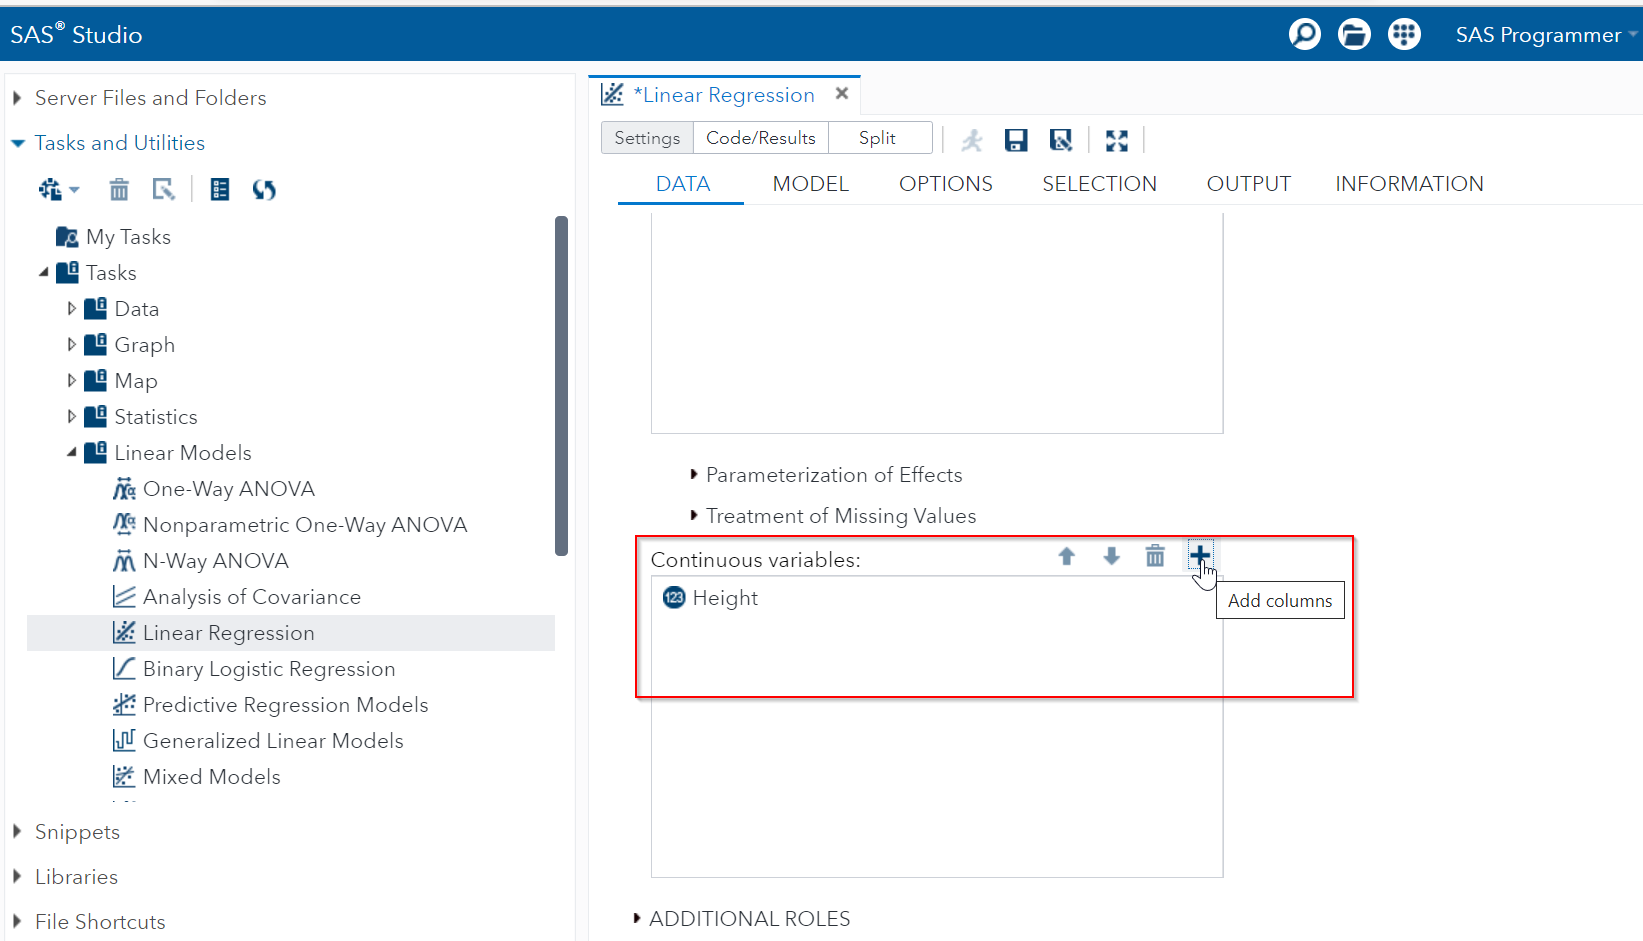This screenshot has width=1643, height=941.
Task: Open the SAS Programmer user menu
Action: pos(1539,34)
